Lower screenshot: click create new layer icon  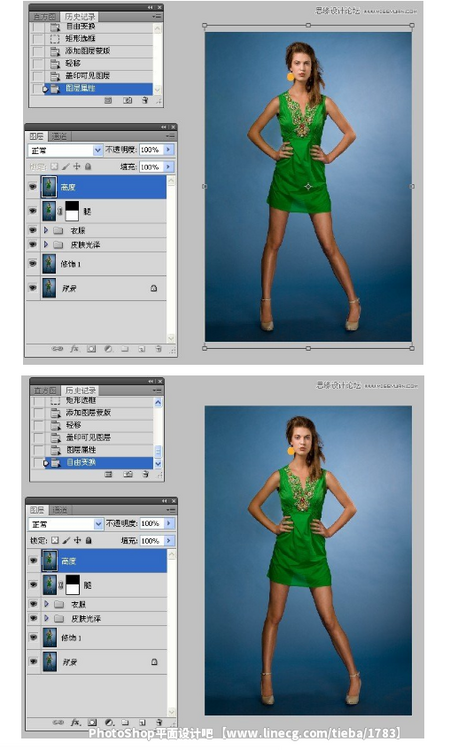(142, 722)
